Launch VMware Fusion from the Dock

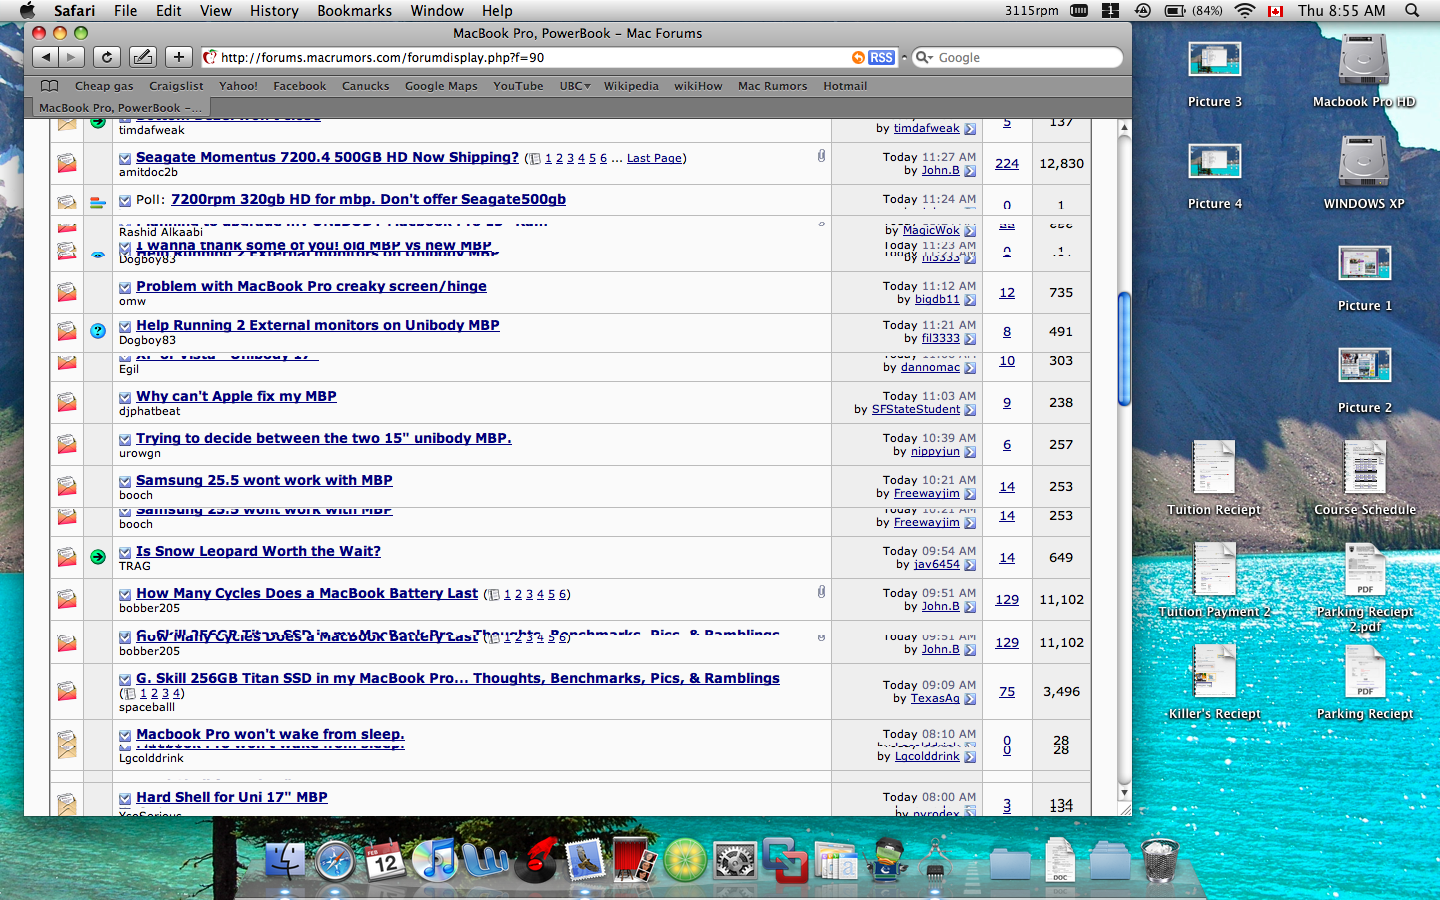[785, 859]
